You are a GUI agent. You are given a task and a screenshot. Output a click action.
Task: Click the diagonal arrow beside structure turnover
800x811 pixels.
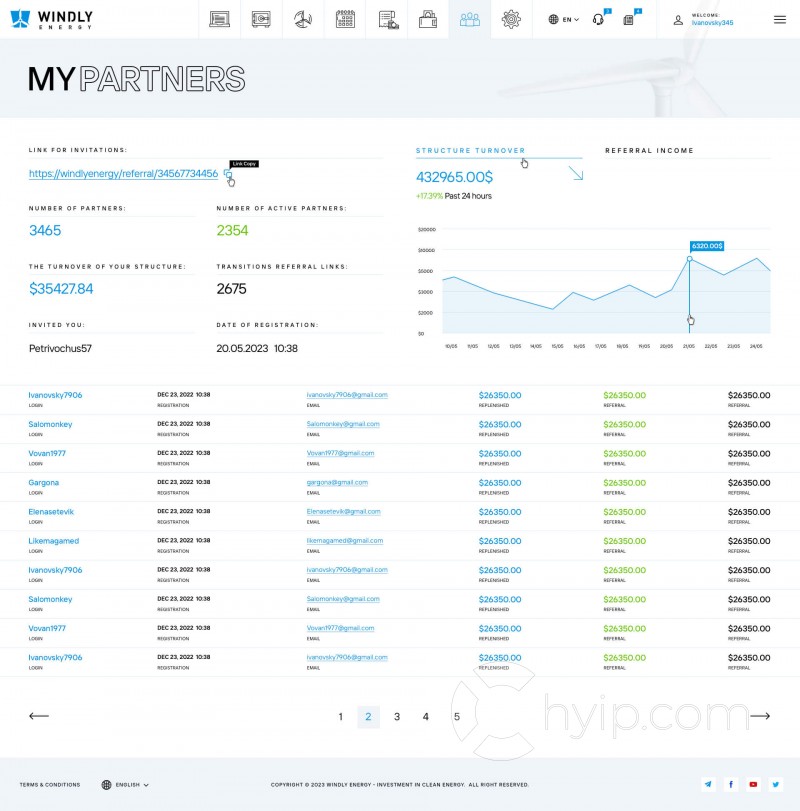click(x=576, y=173)
